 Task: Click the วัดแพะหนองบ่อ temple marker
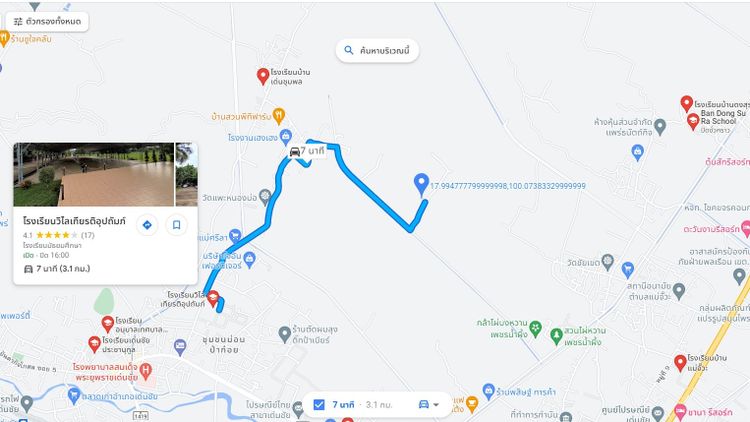(265, 196)
